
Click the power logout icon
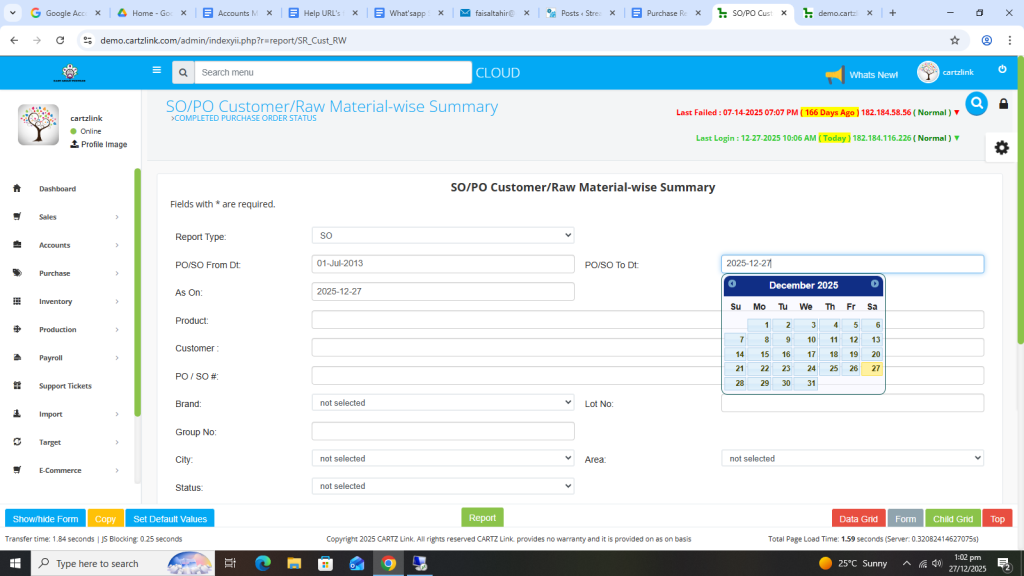(1002, 69)
